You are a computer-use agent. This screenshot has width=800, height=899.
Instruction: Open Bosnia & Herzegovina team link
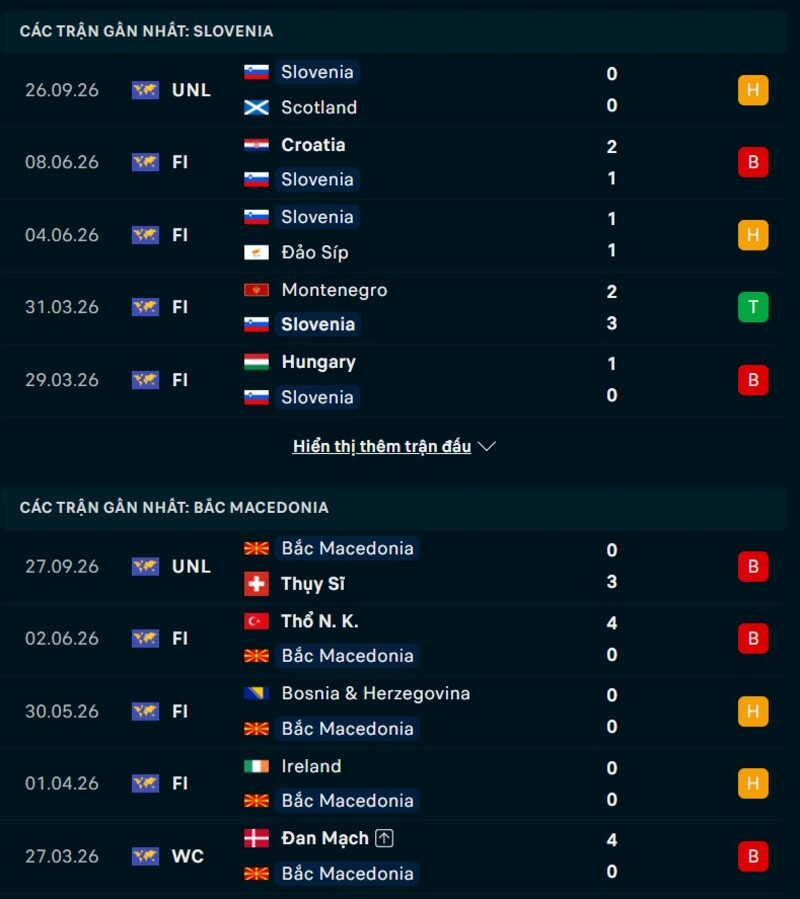[x=376, y=694]
